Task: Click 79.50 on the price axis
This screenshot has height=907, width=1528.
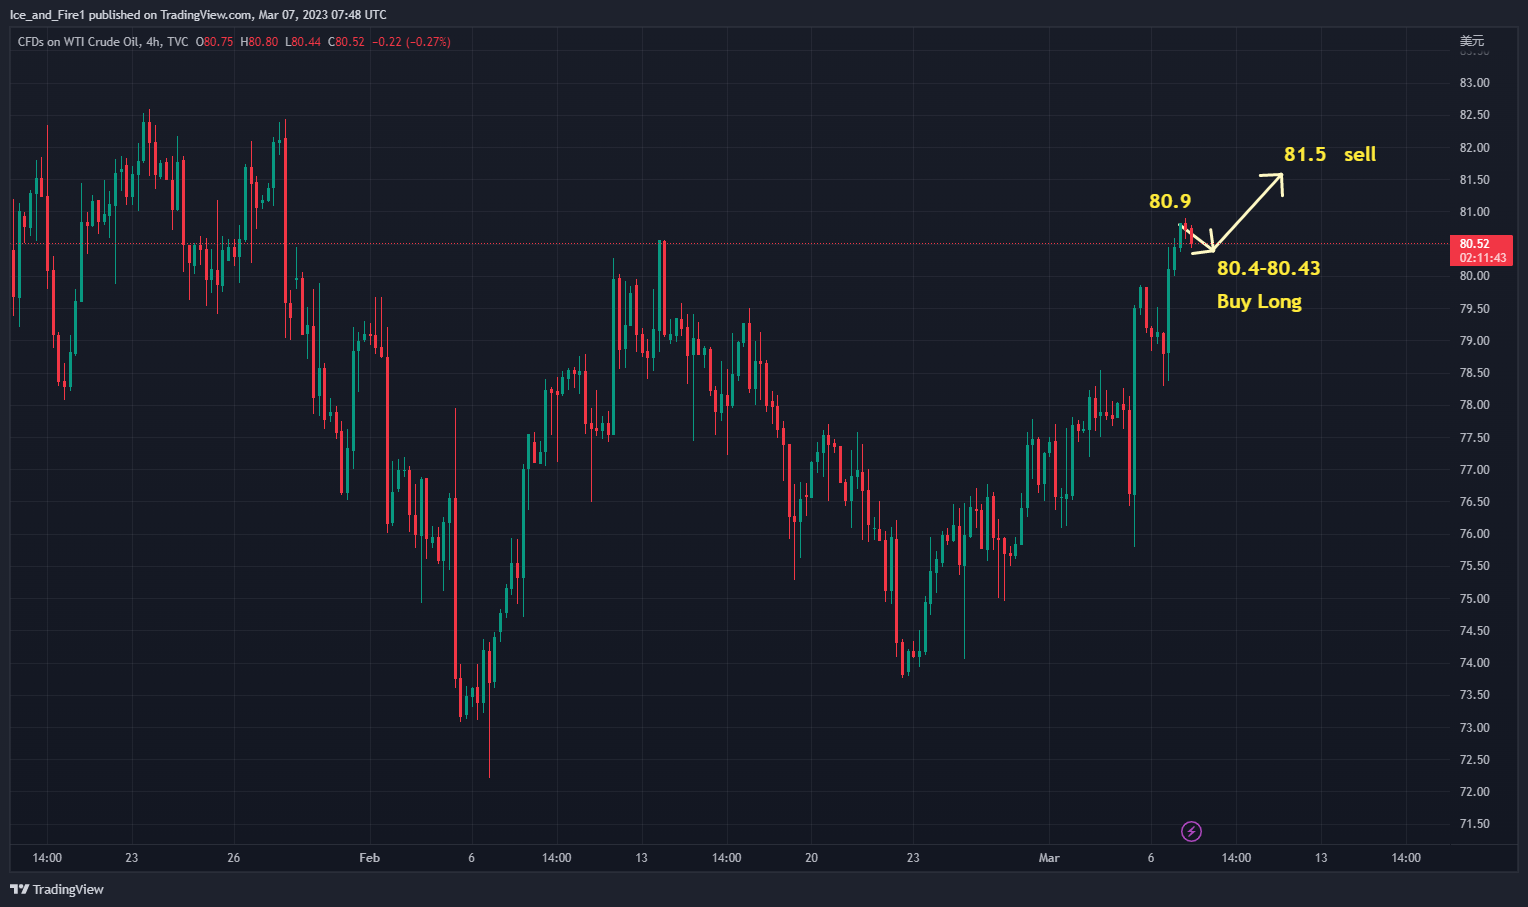Action: [x=1474, y=309]
